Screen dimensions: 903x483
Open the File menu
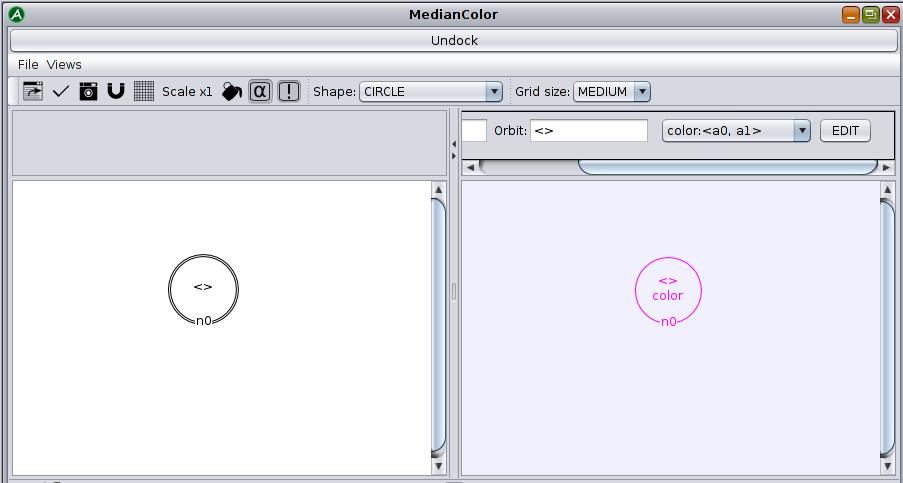[x=28, y=64]
